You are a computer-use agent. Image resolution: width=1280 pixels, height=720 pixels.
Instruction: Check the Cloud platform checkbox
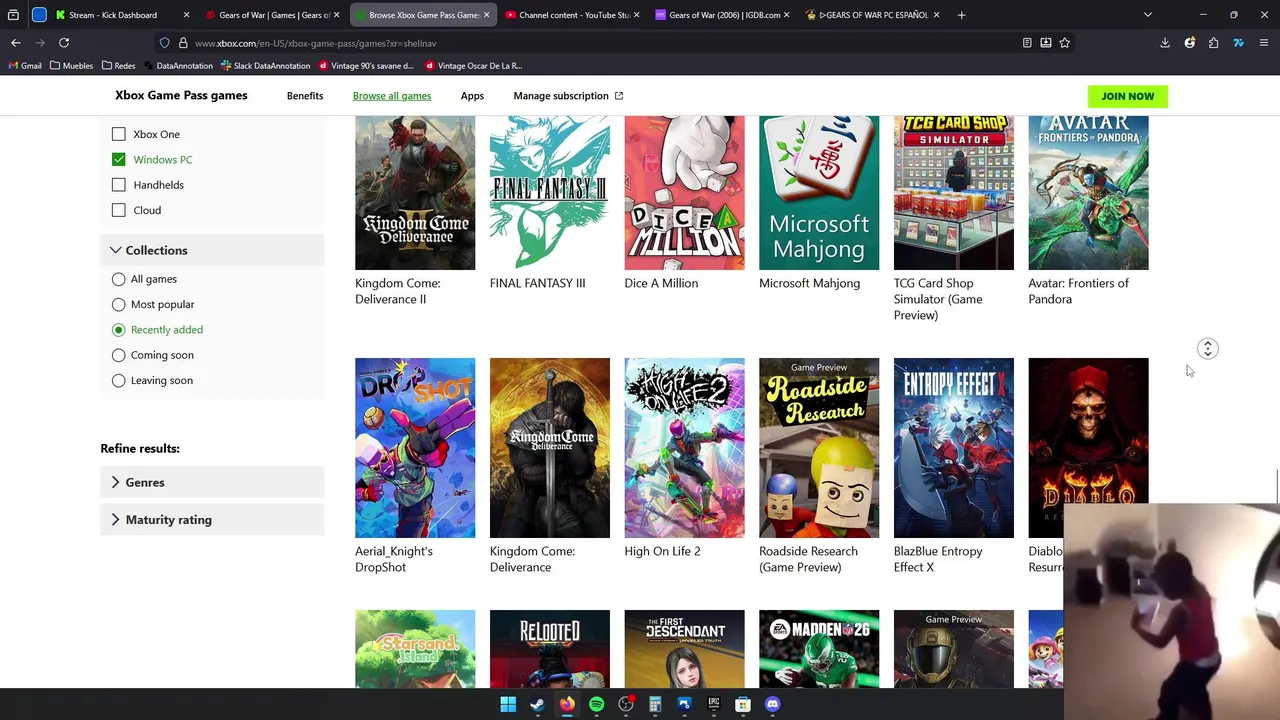pyautogui.click(x=119, y=210)
